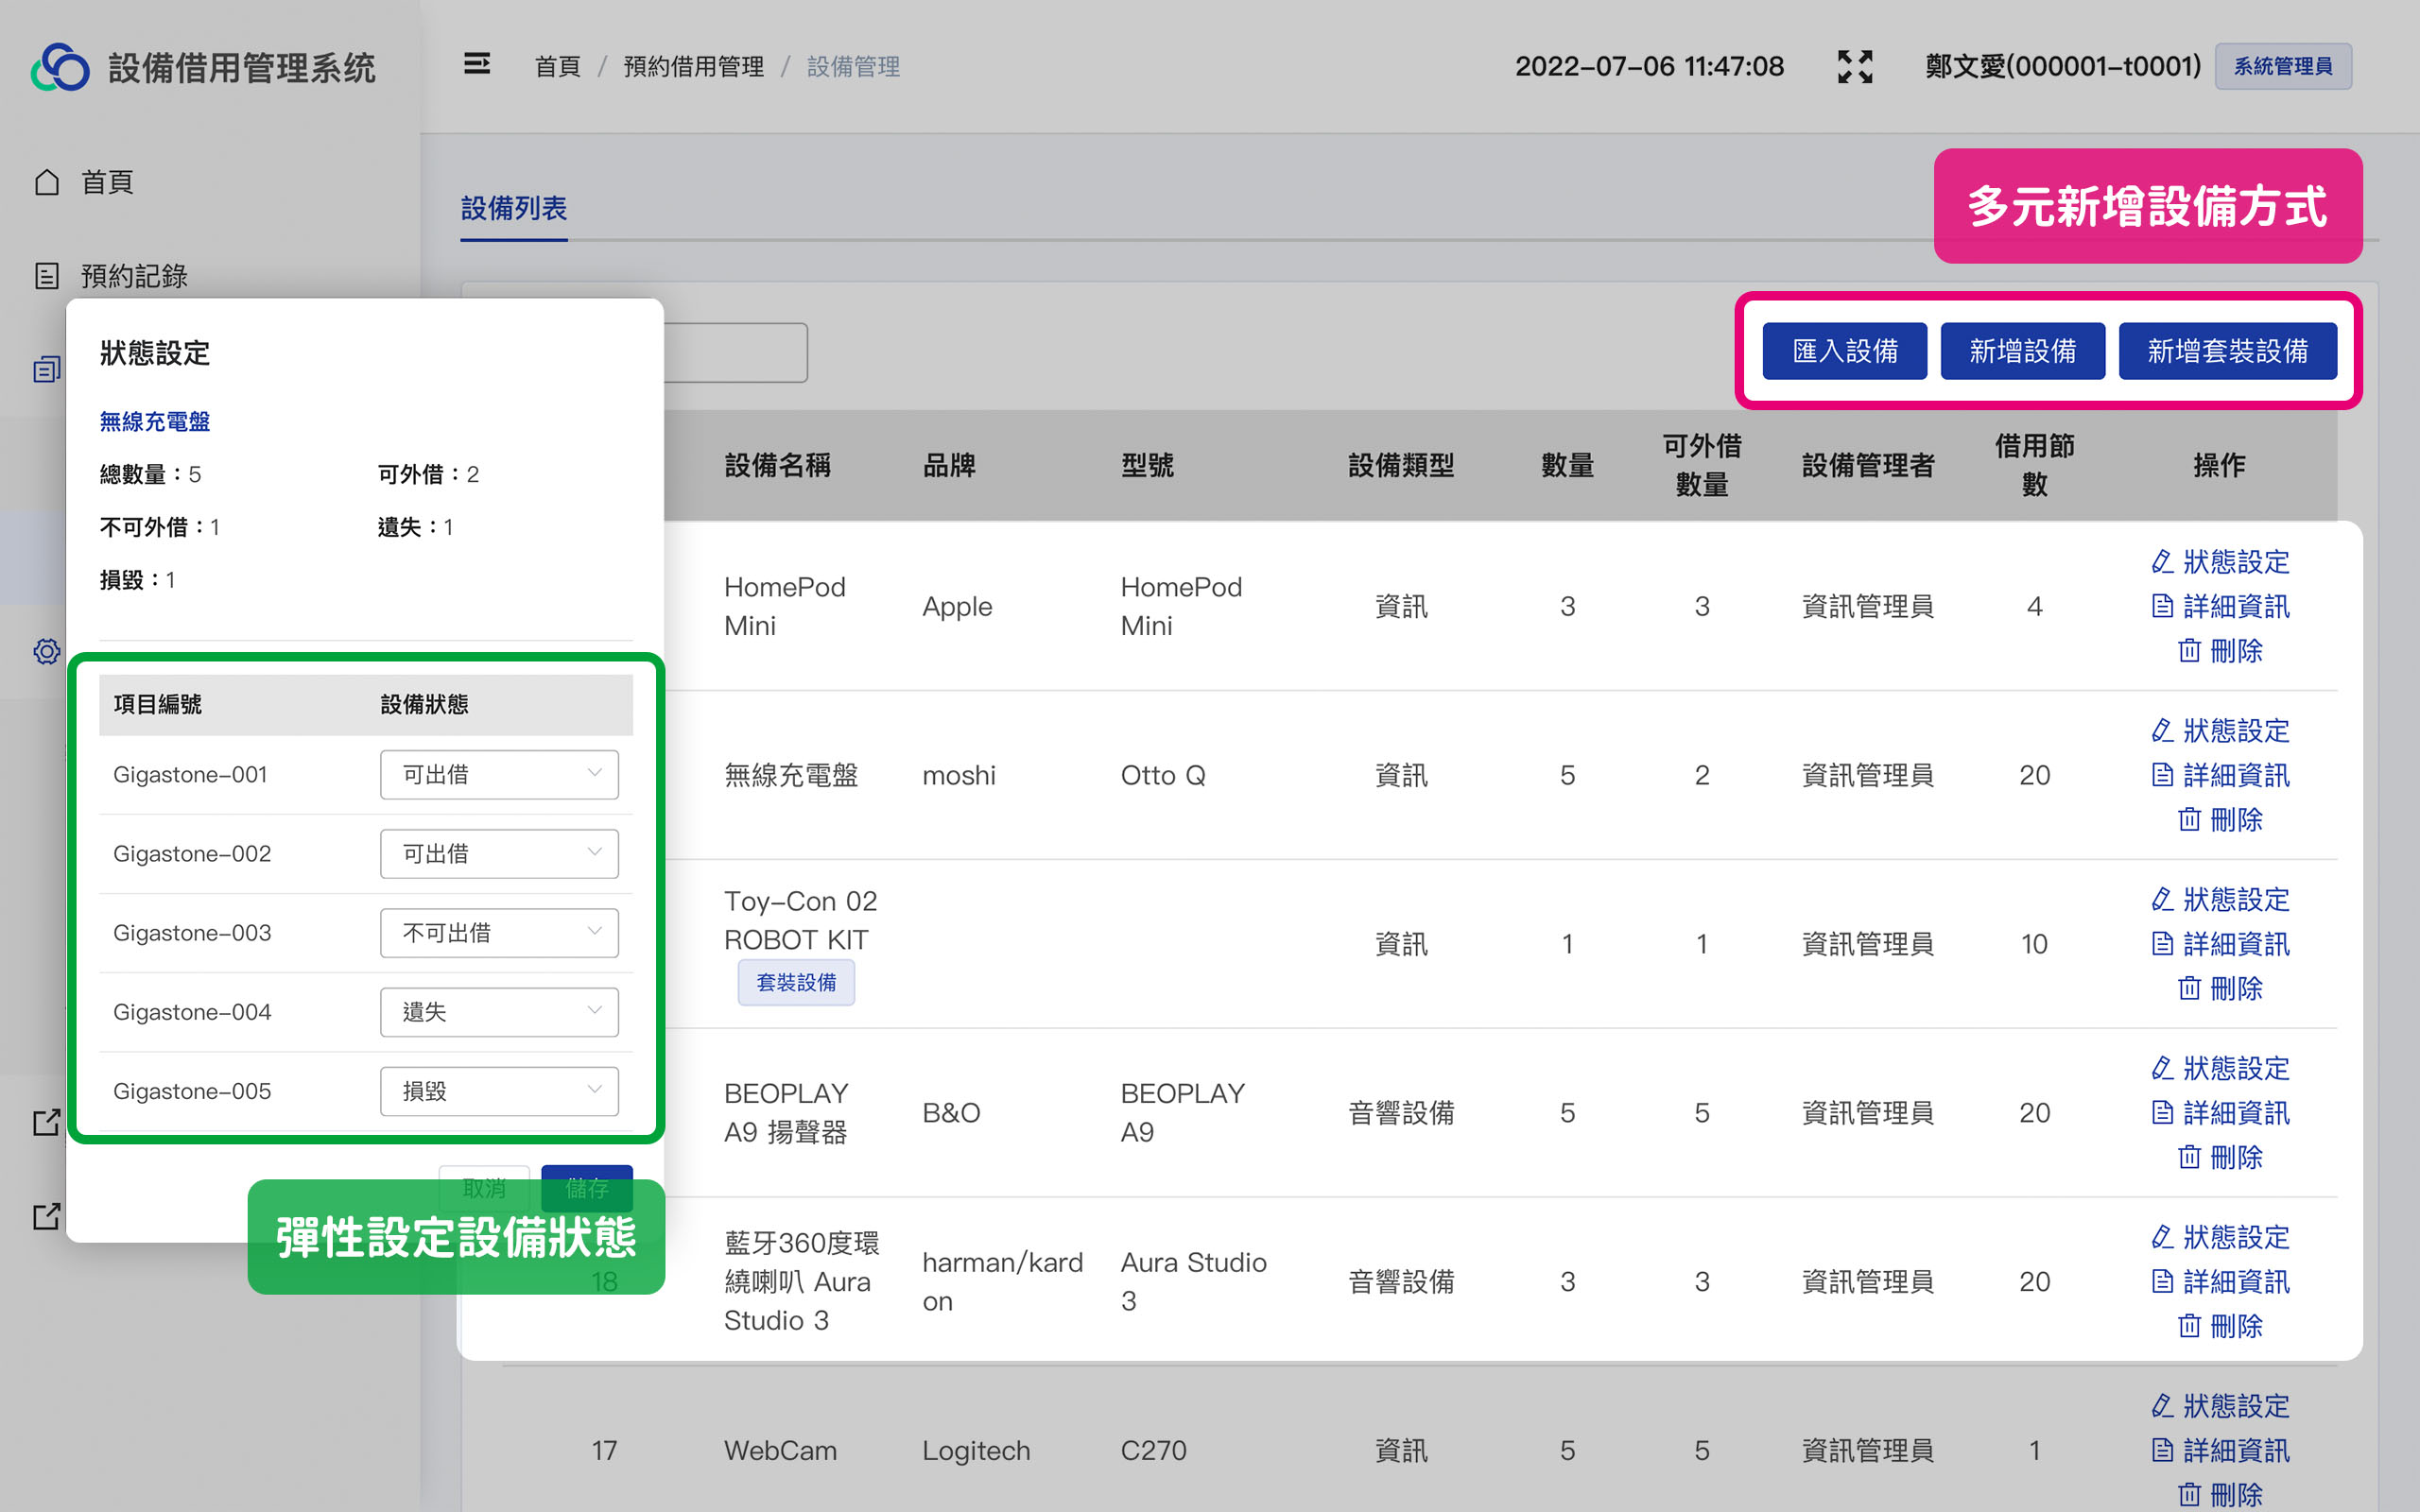
Task: Click the fullscreen expand icon
Action: tap(1854, 67)
